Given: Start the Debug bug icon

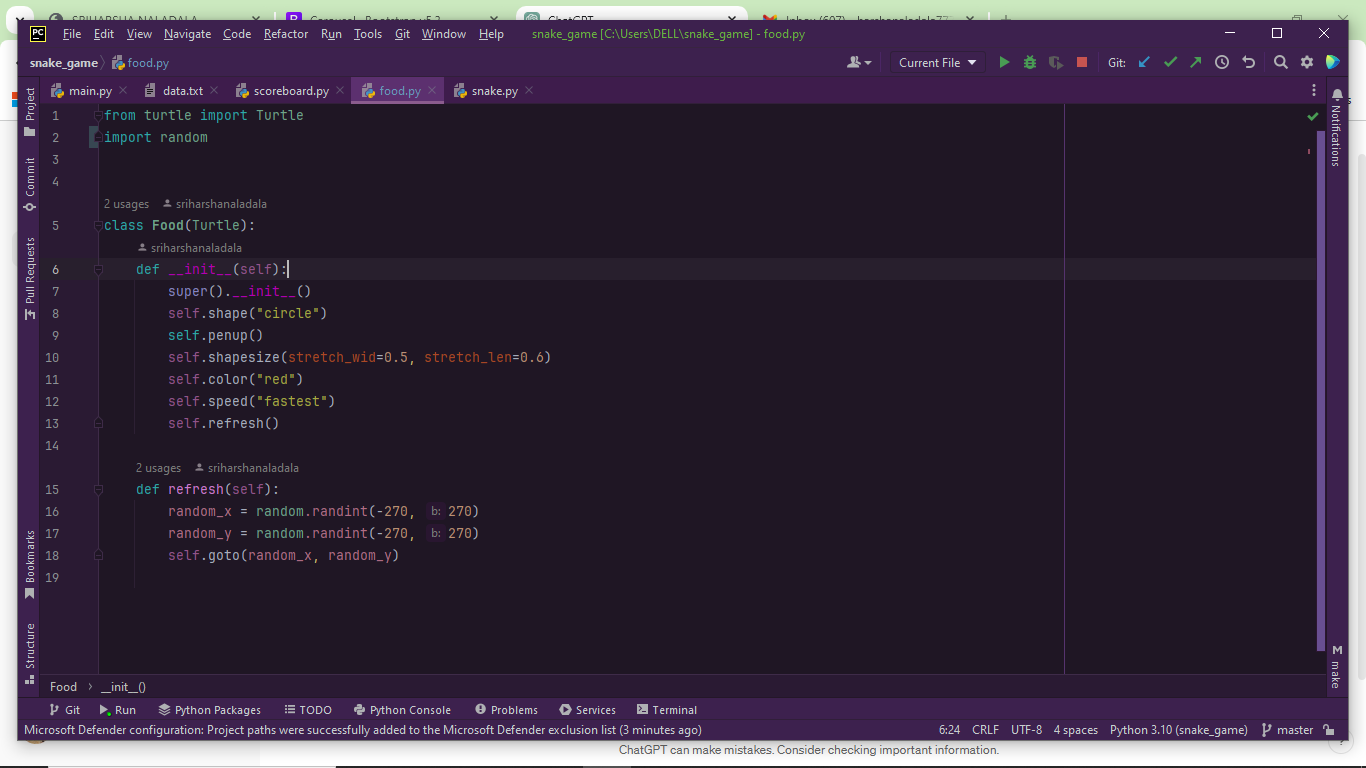Looking at the screenshot, I should 1030,62.
